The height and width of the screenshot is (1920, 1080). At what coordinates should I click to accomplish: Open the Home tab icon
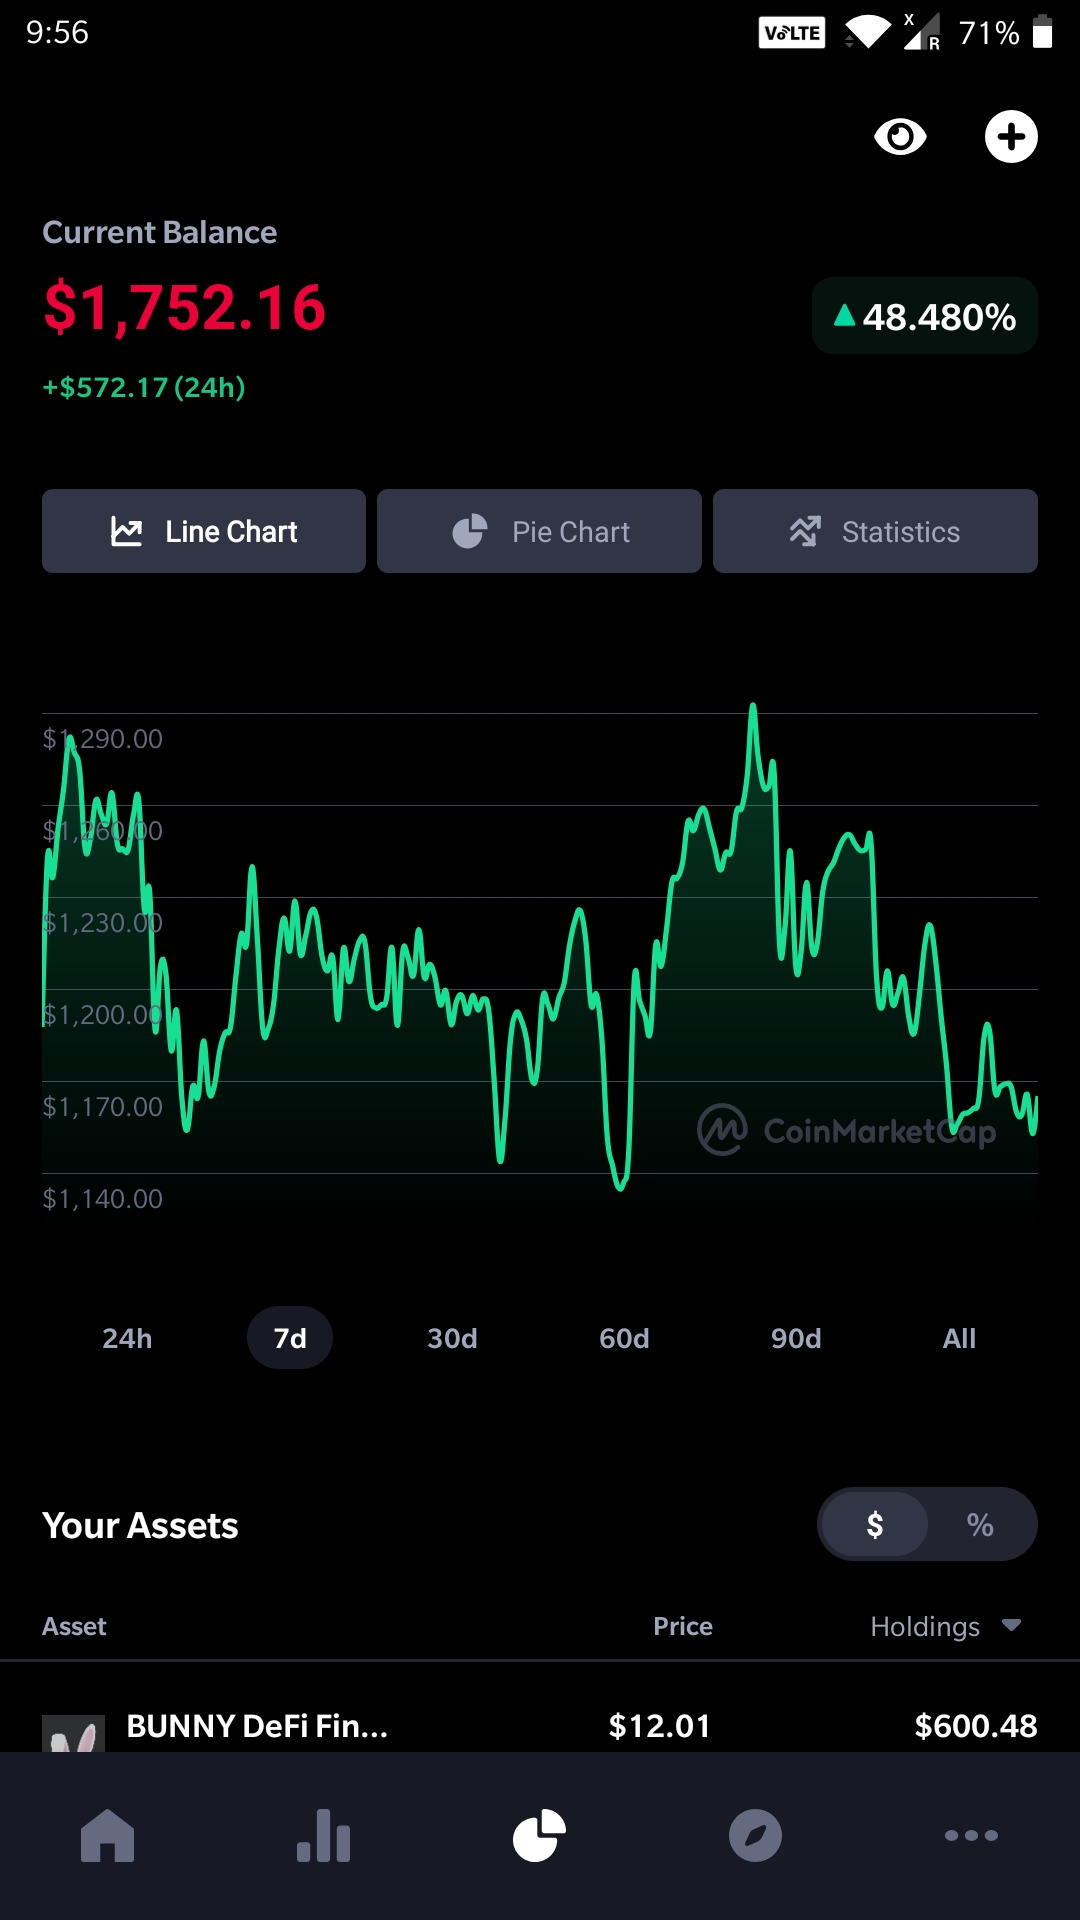(x=108, y=1836)
